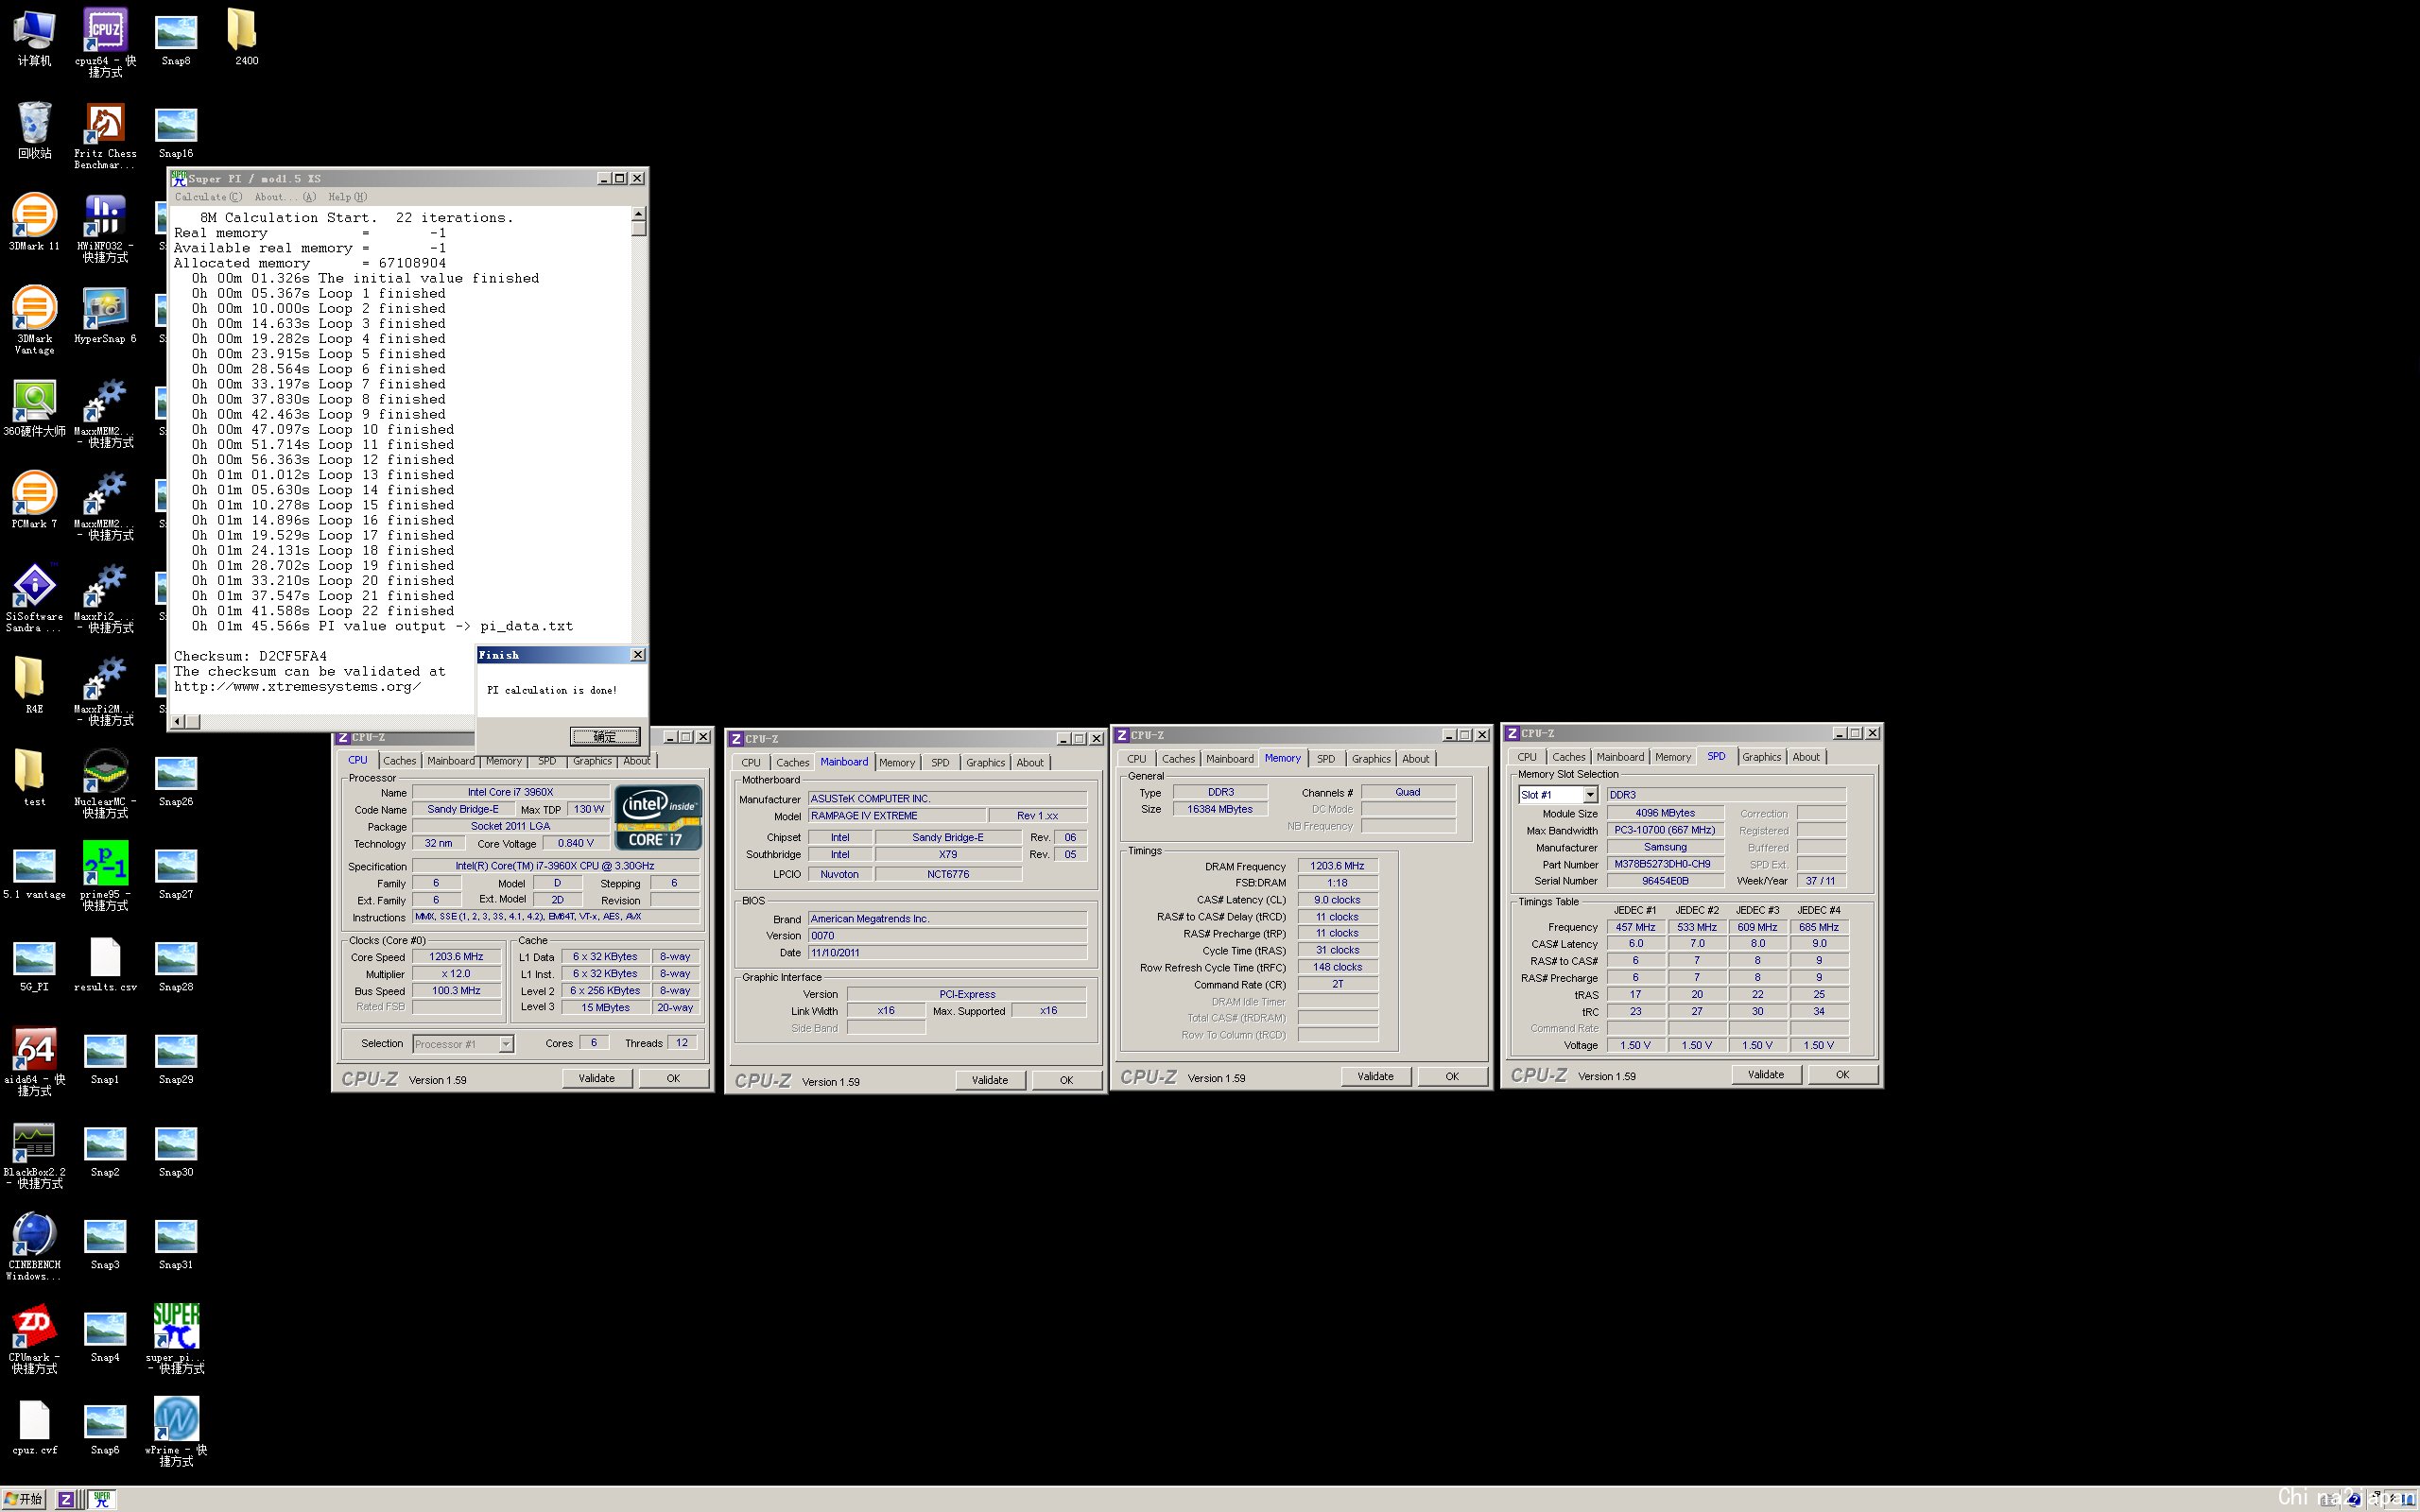The image size is (2420, 1512).
Task: Open the Snap31 image icon
Action: pos(176,1243)
